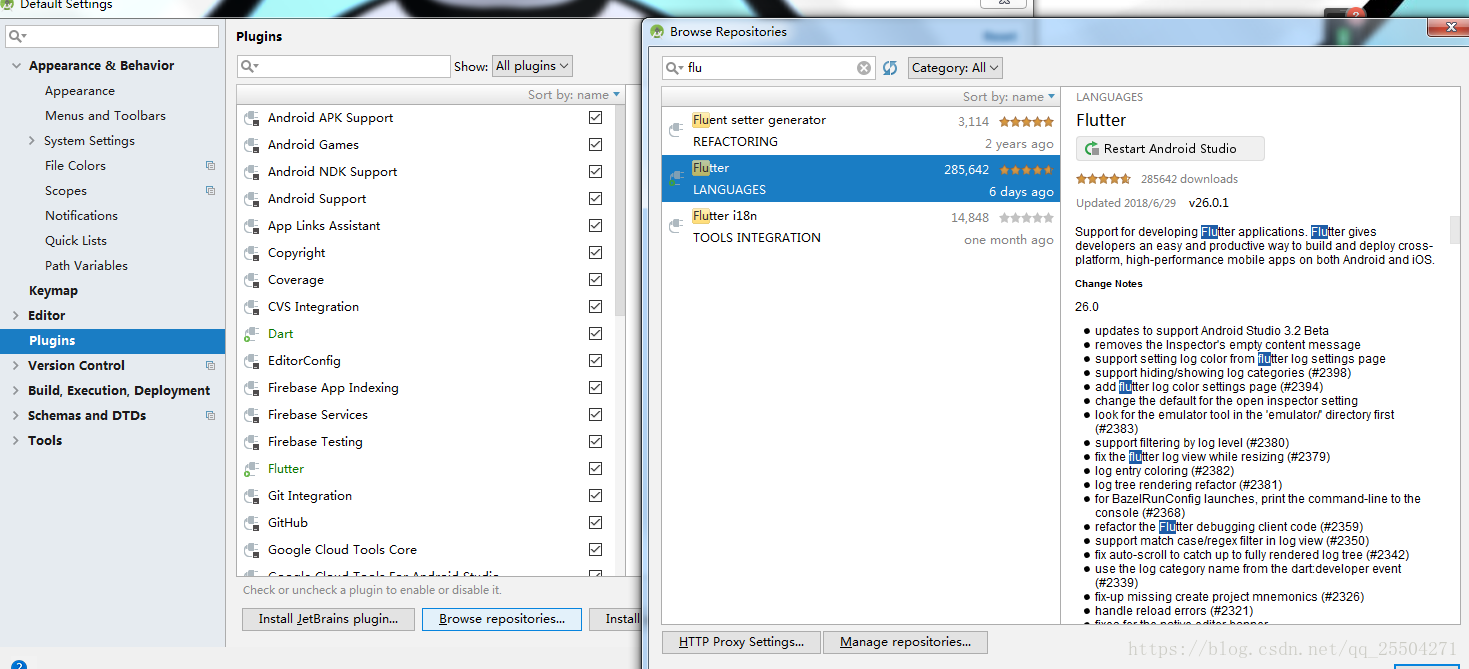Focus the Browse Repositories search field
The height and width of the screenshot is (669, 1469).
pyautogui.click(x=770, y=68)
